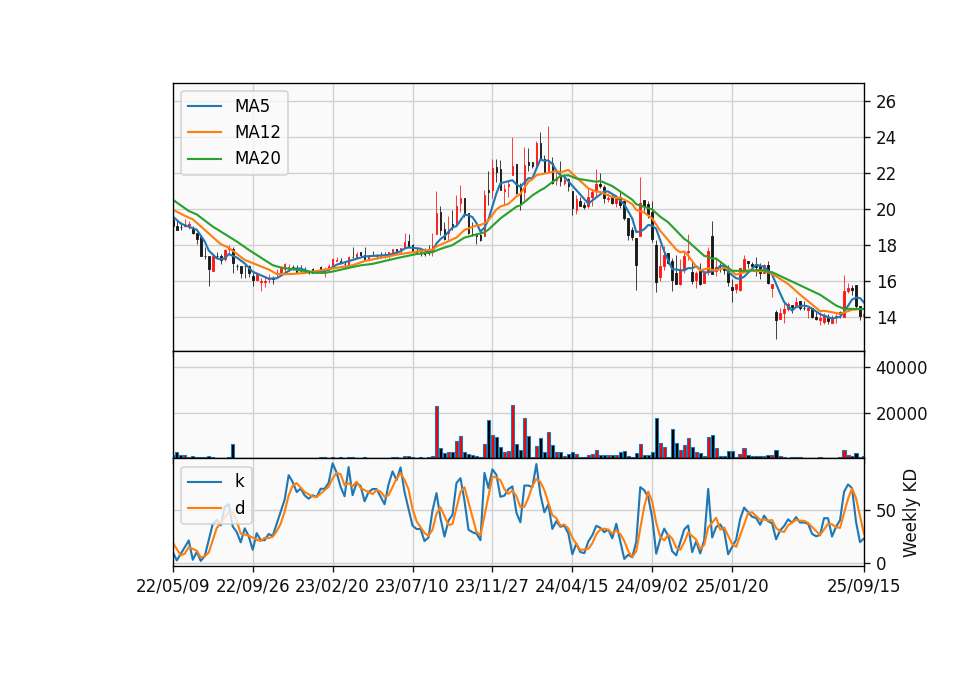
Task: Click the 23/07/10 date tick label
Action: pos(412,586)
